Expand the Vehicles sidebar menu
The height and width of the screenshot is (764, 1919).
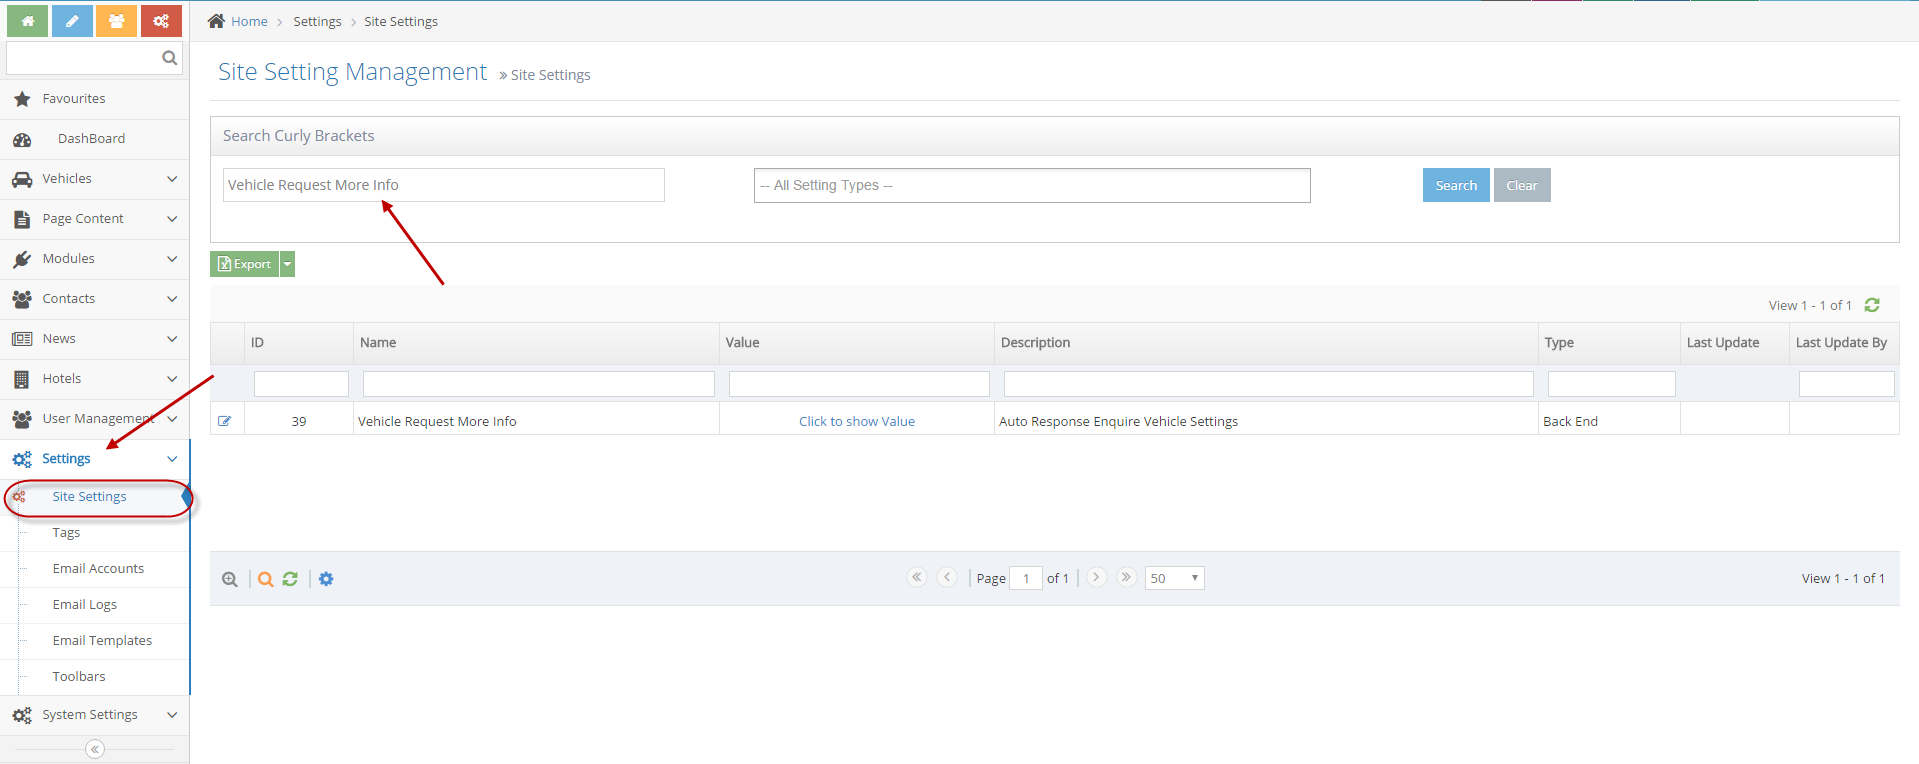click(94, 179)
